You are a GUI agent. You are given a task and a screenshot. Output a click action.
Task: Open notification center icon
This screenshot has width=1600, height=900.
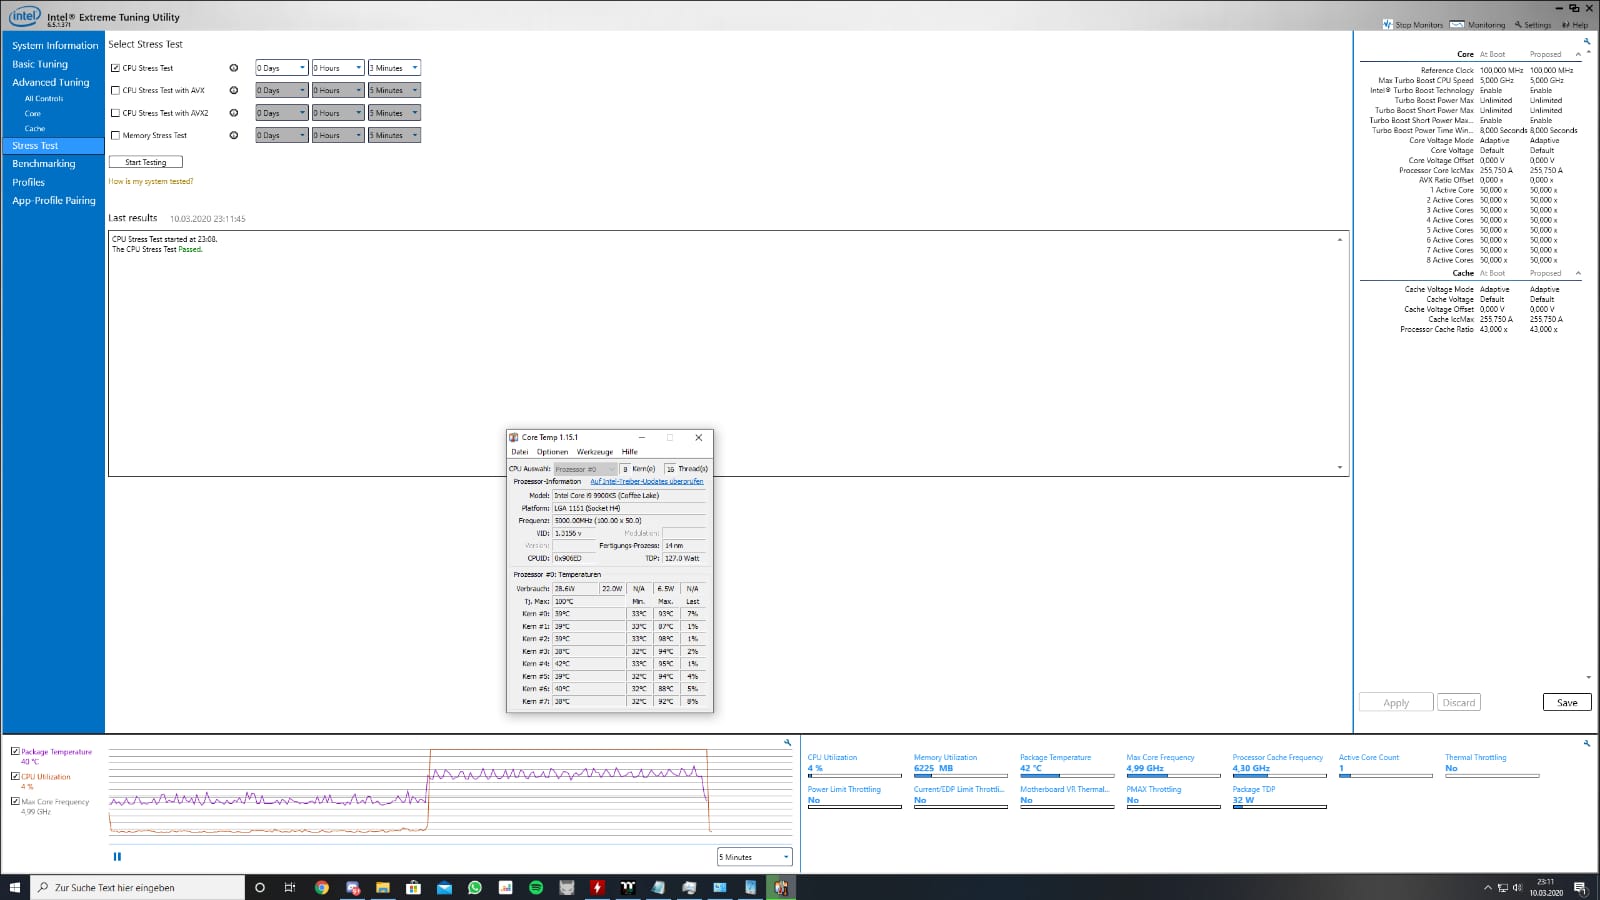coord(1580,887)
